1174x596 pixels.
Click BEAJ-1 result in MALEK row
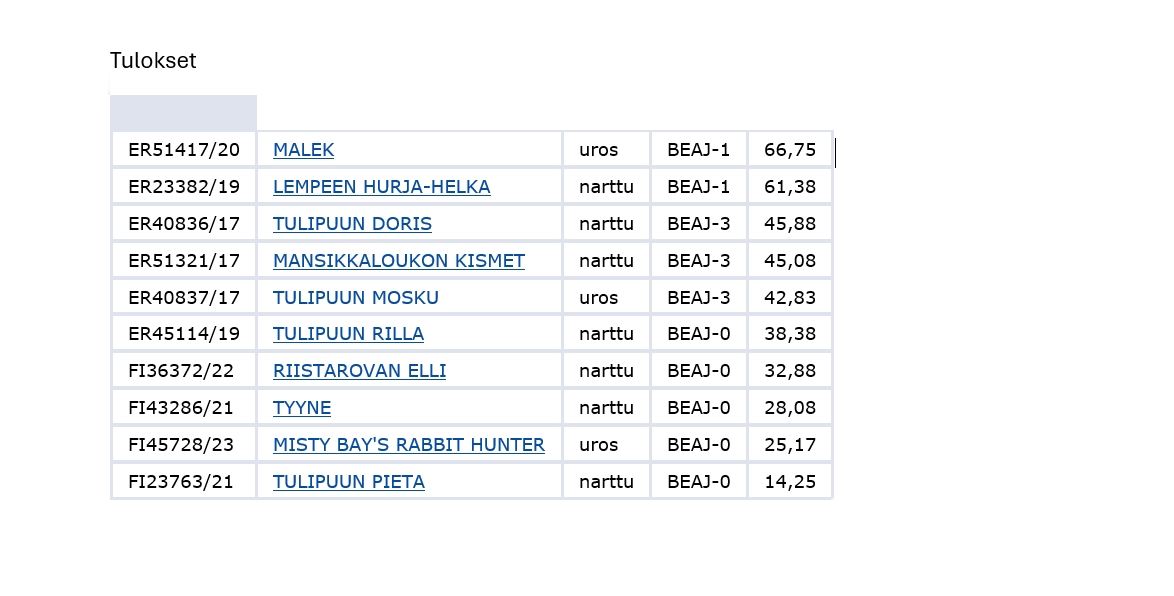click(699, 150)
